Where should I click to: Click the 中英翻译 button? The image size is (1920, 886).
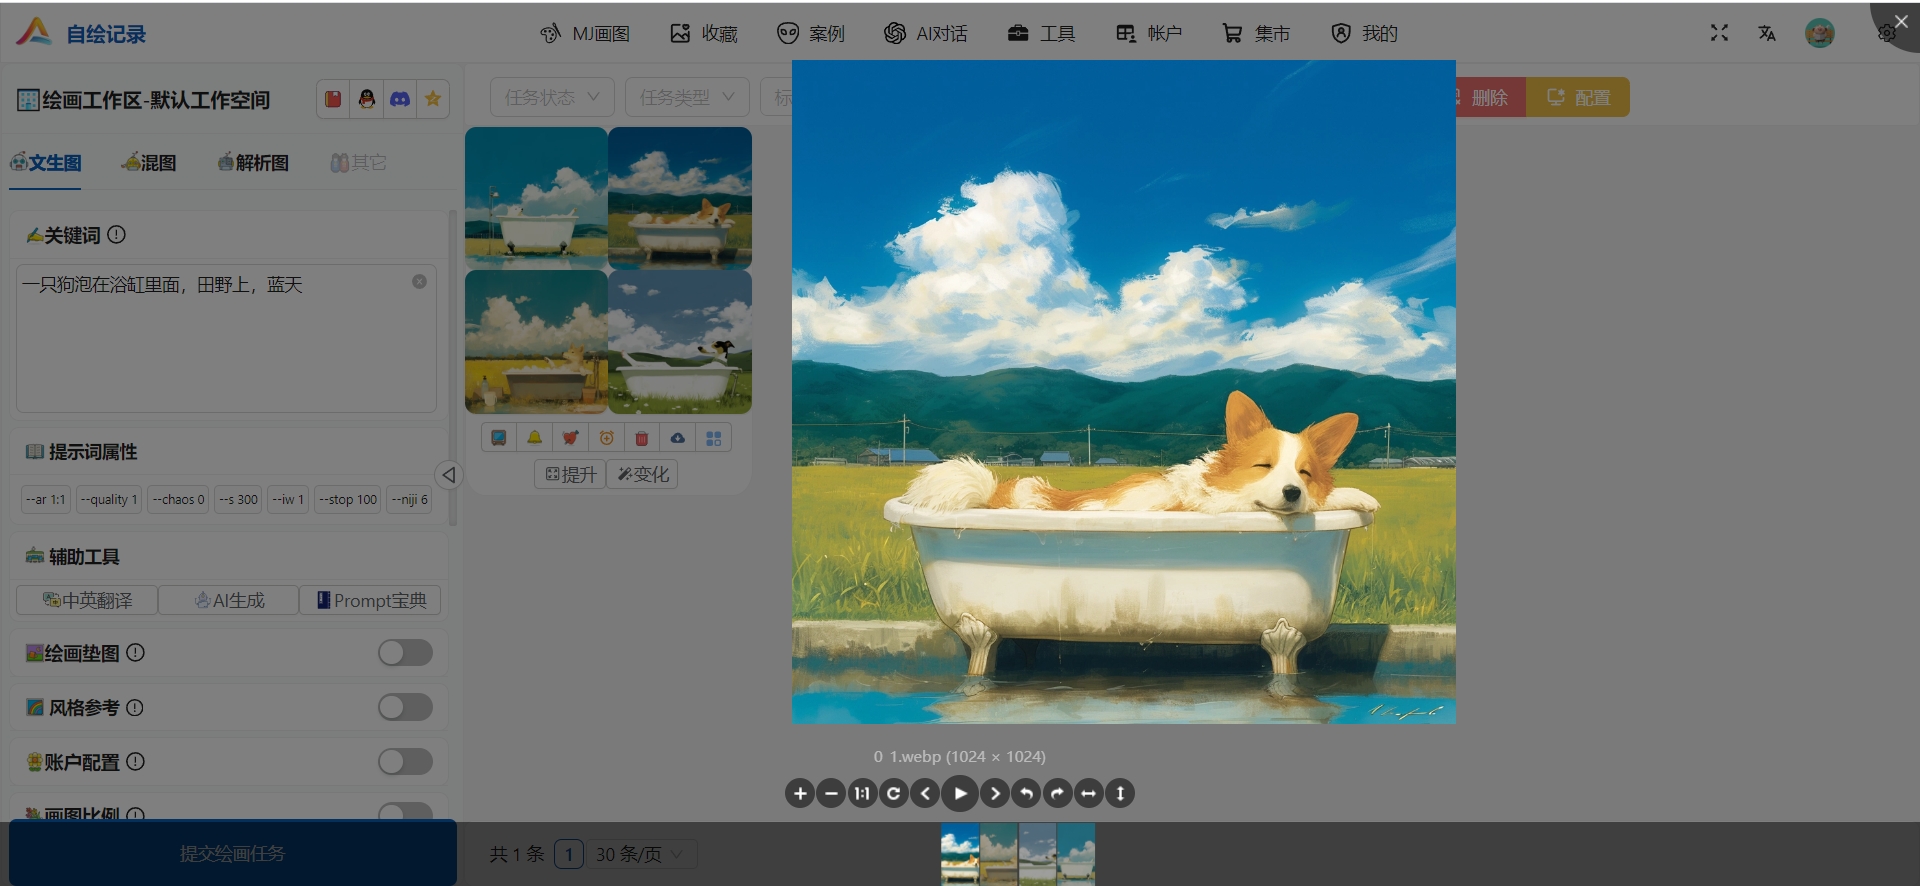87,600
